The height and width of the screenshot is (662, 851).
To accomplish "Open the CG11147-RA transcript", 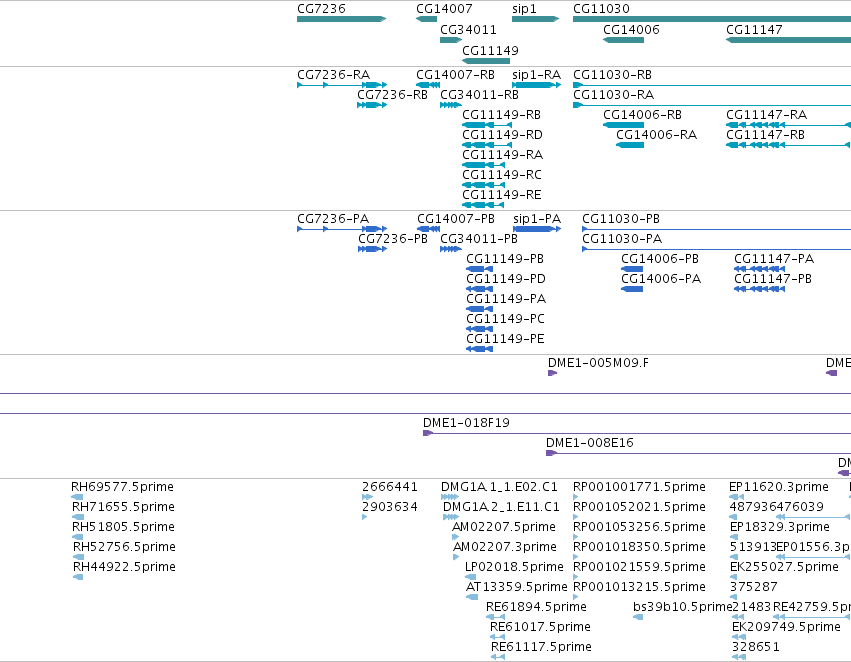I will point(789,125).
